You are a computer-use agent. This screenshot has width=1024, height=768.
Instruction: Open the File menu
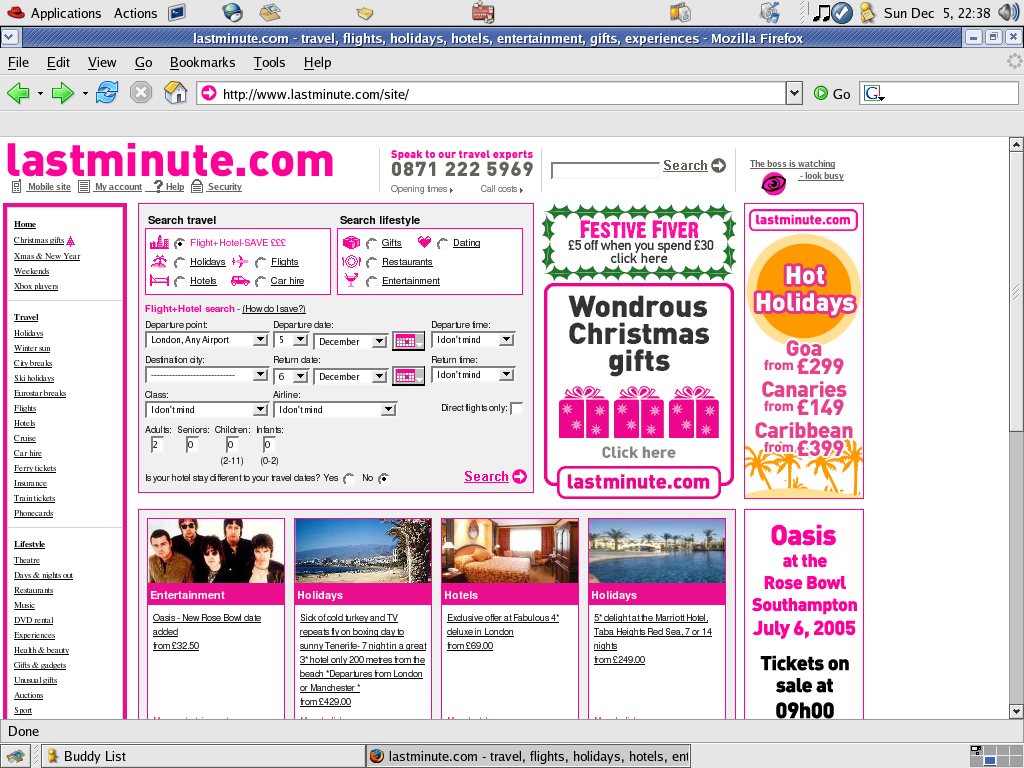[x=18, y=62]
